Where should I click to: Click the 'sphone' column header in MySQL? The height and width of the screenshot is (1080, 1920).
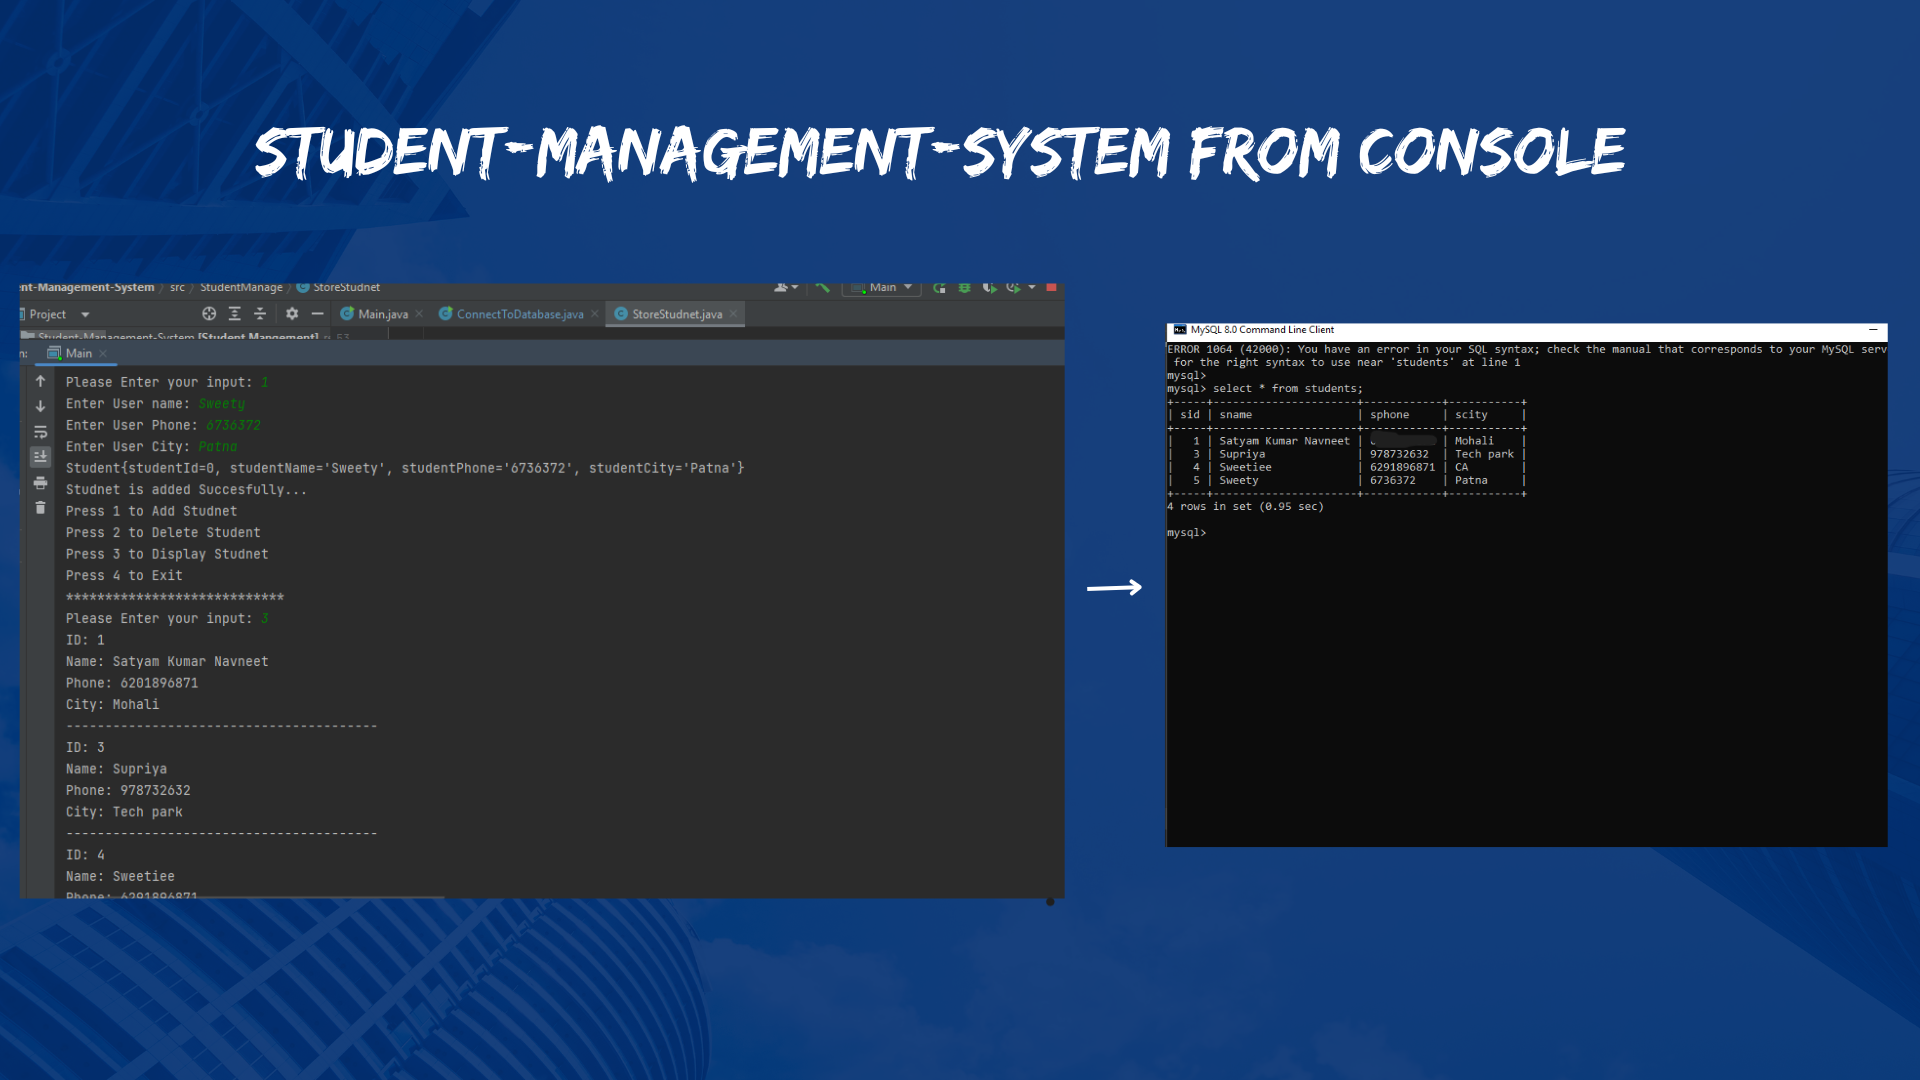click(1389, 415)
